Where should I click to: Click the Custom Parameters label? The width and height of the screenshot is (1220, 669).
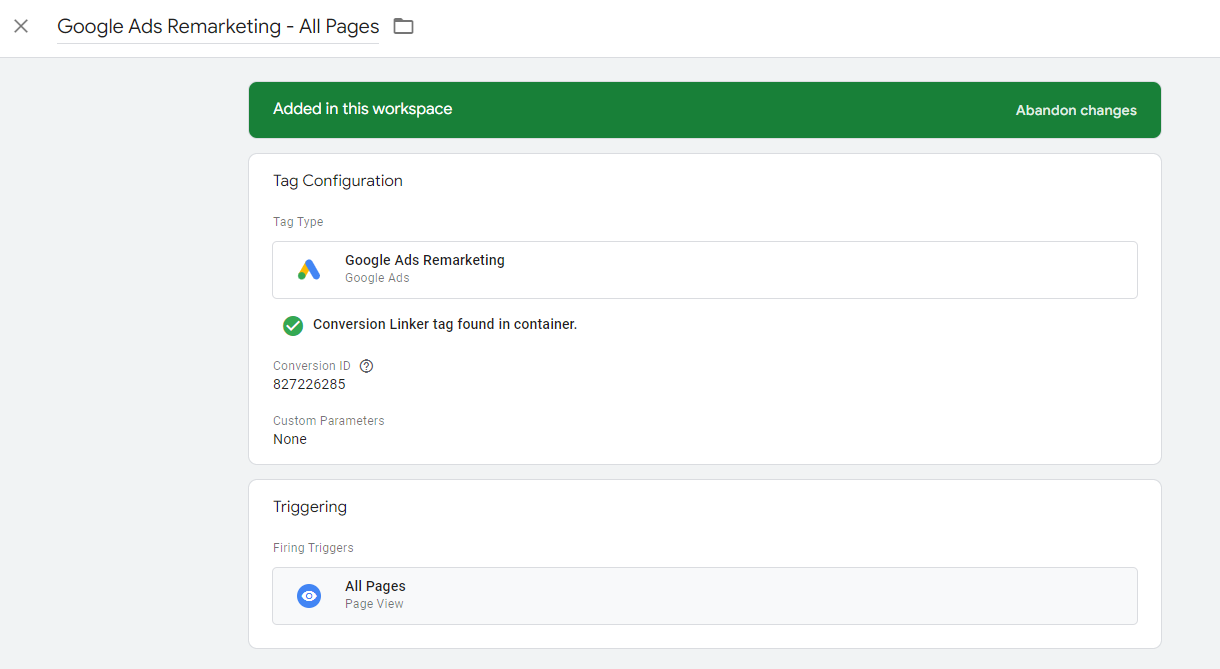tap(329, 421)
